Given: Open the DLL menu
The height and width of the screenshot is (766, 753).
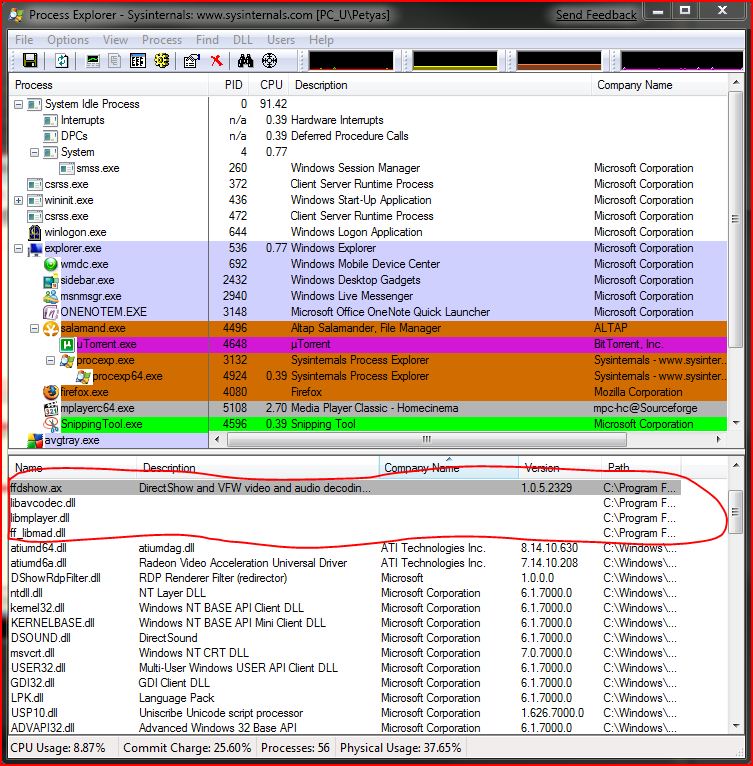Looking at the screenshot, I should (242, 40).
